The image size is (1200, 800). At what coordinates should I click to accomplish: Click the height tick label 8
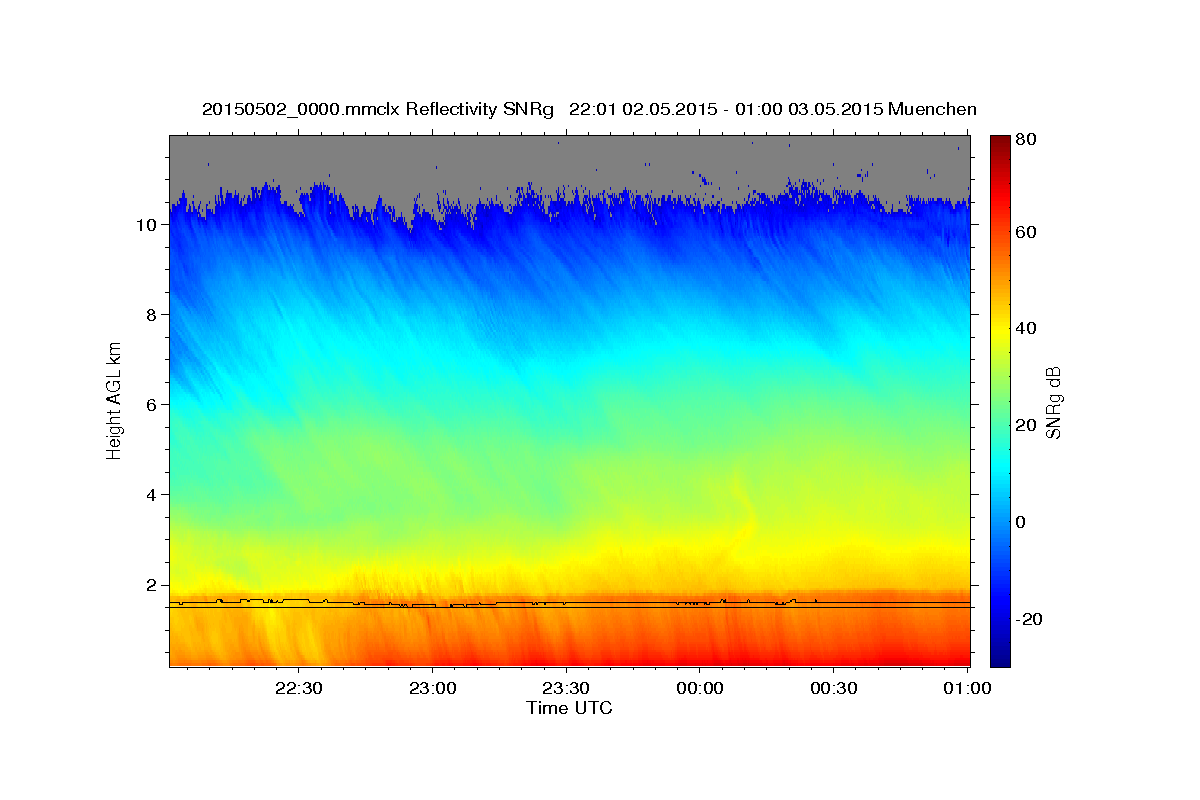[x=154, y=315]
